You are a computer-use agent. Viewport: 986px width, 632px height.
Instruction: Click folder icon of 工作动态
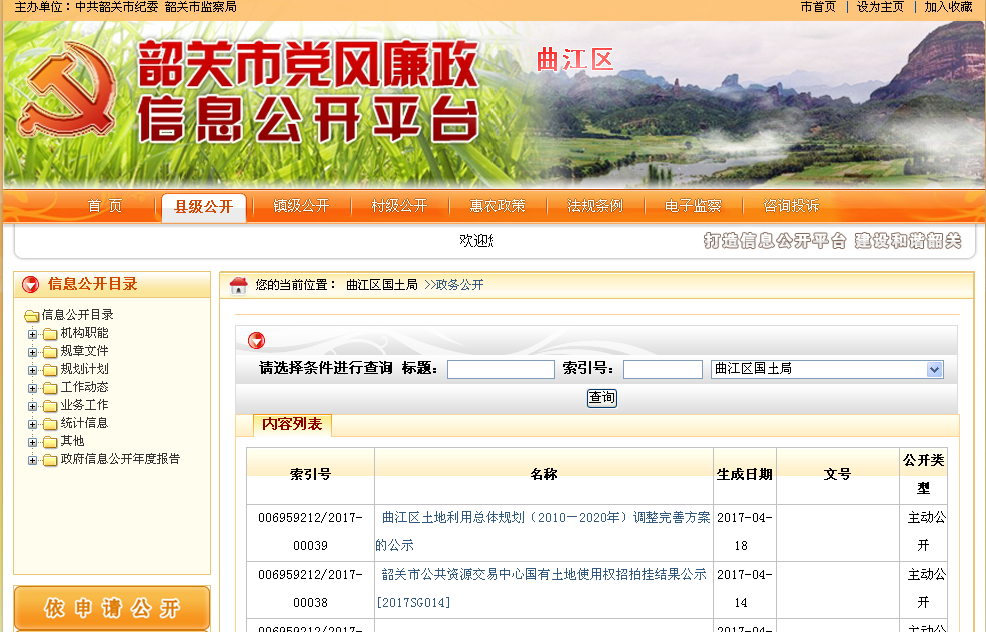point(50,388)
